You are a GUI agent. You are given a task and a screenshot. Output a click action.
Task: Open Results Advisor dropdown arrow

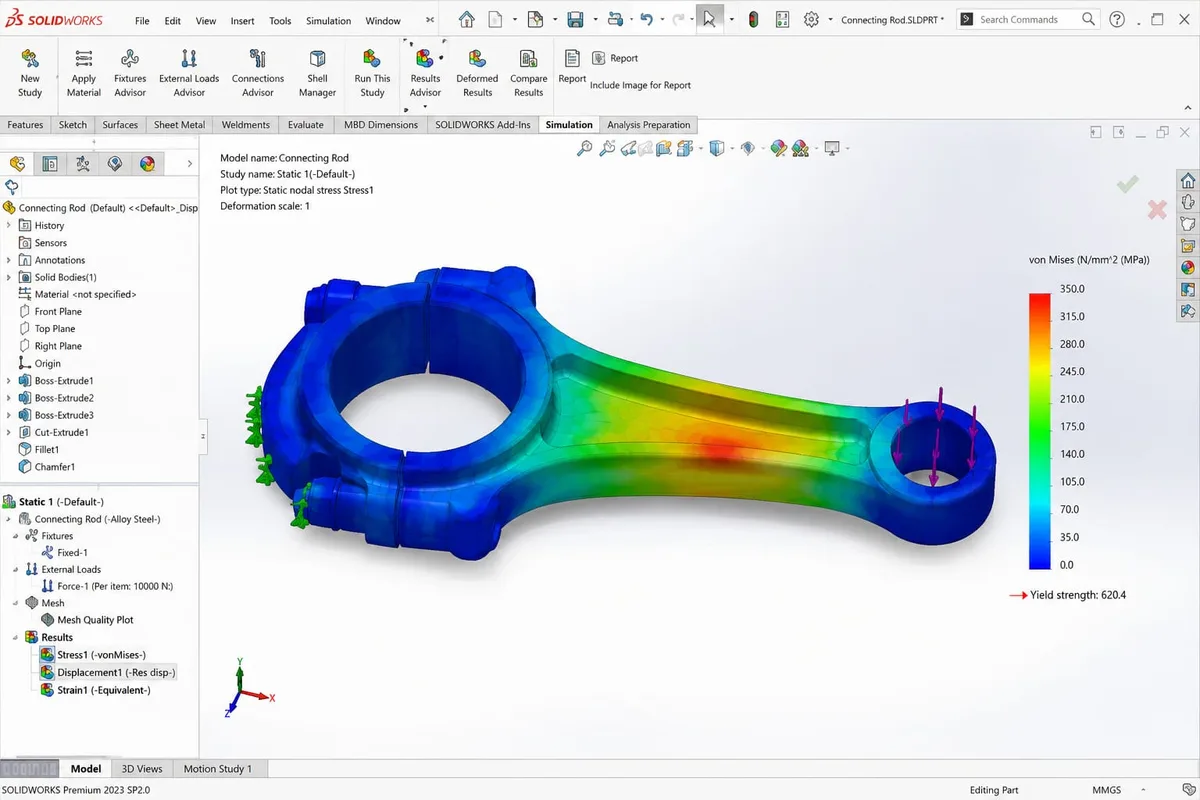(x=425, y=107)
